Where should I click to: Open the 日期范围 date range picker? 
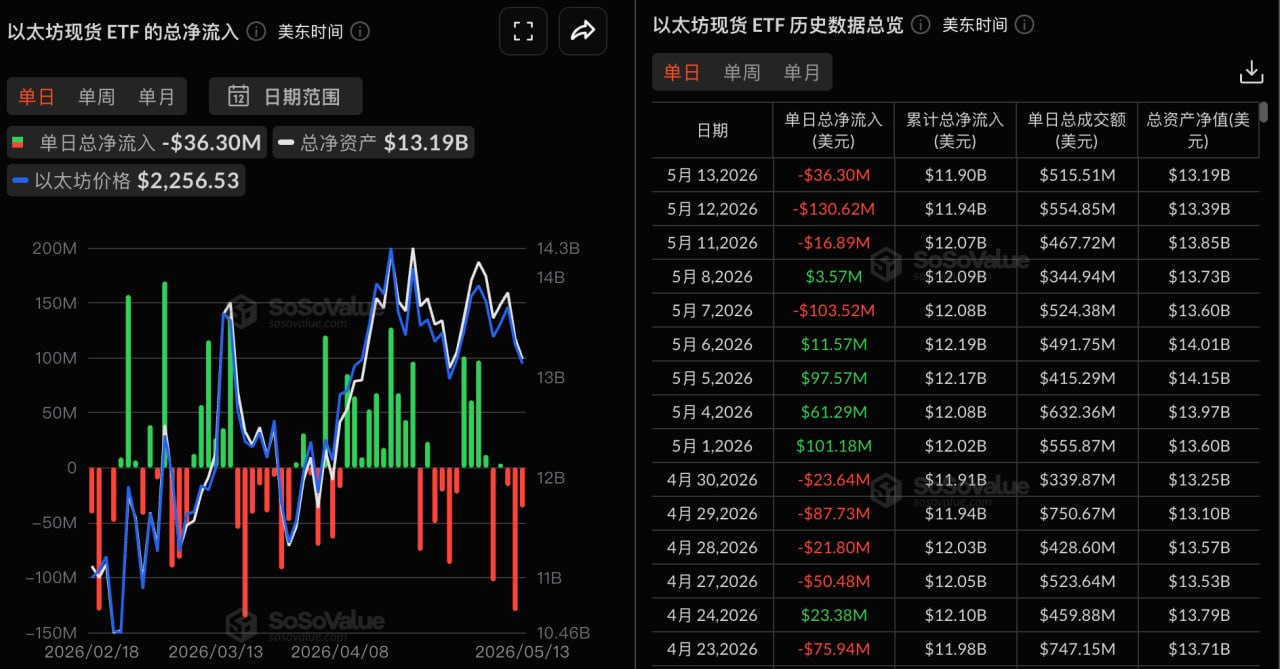285,97
